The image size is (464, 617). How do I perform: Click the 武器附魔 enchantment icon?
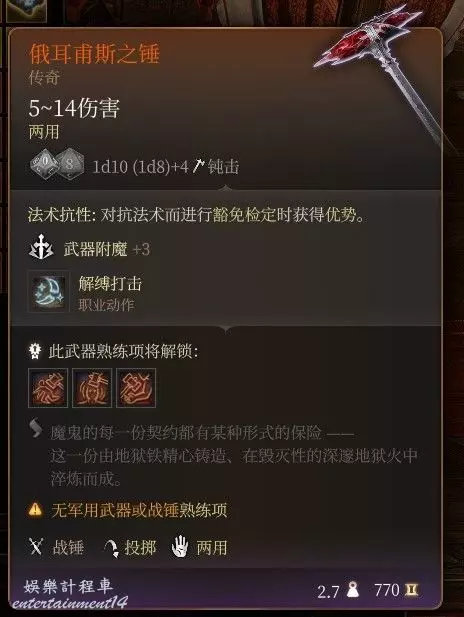pyautogui.click(x=41, y=248)
